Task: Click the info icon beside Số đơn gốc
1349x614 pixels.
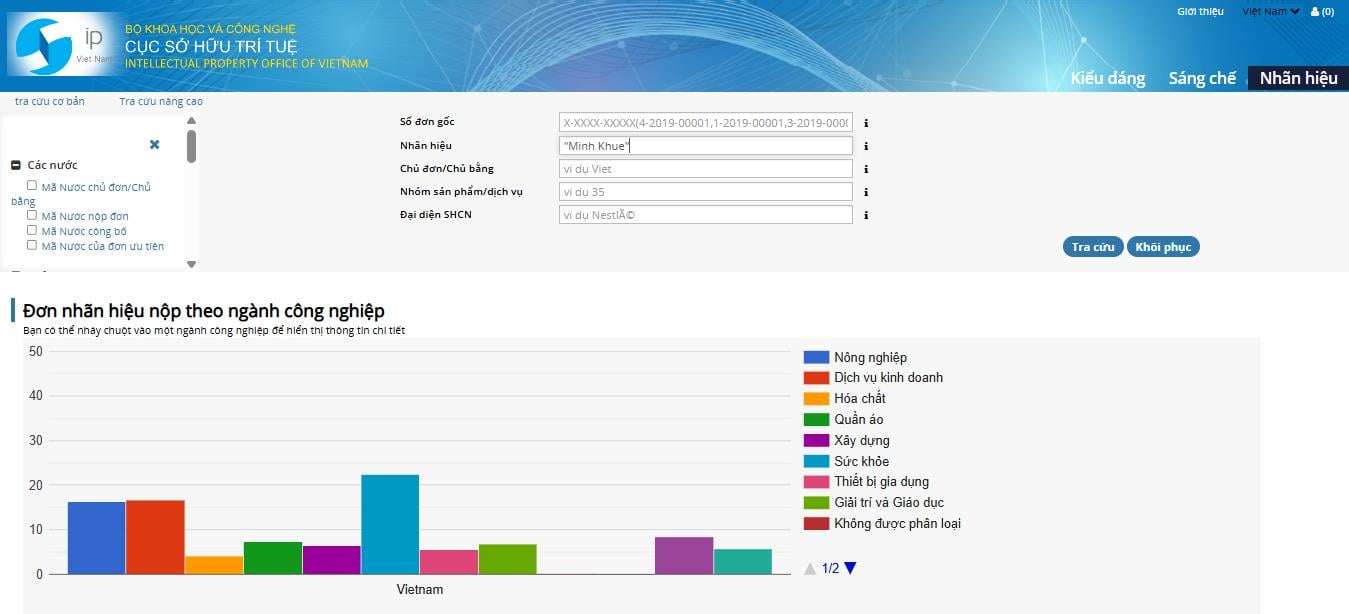Action: [866, 122]
